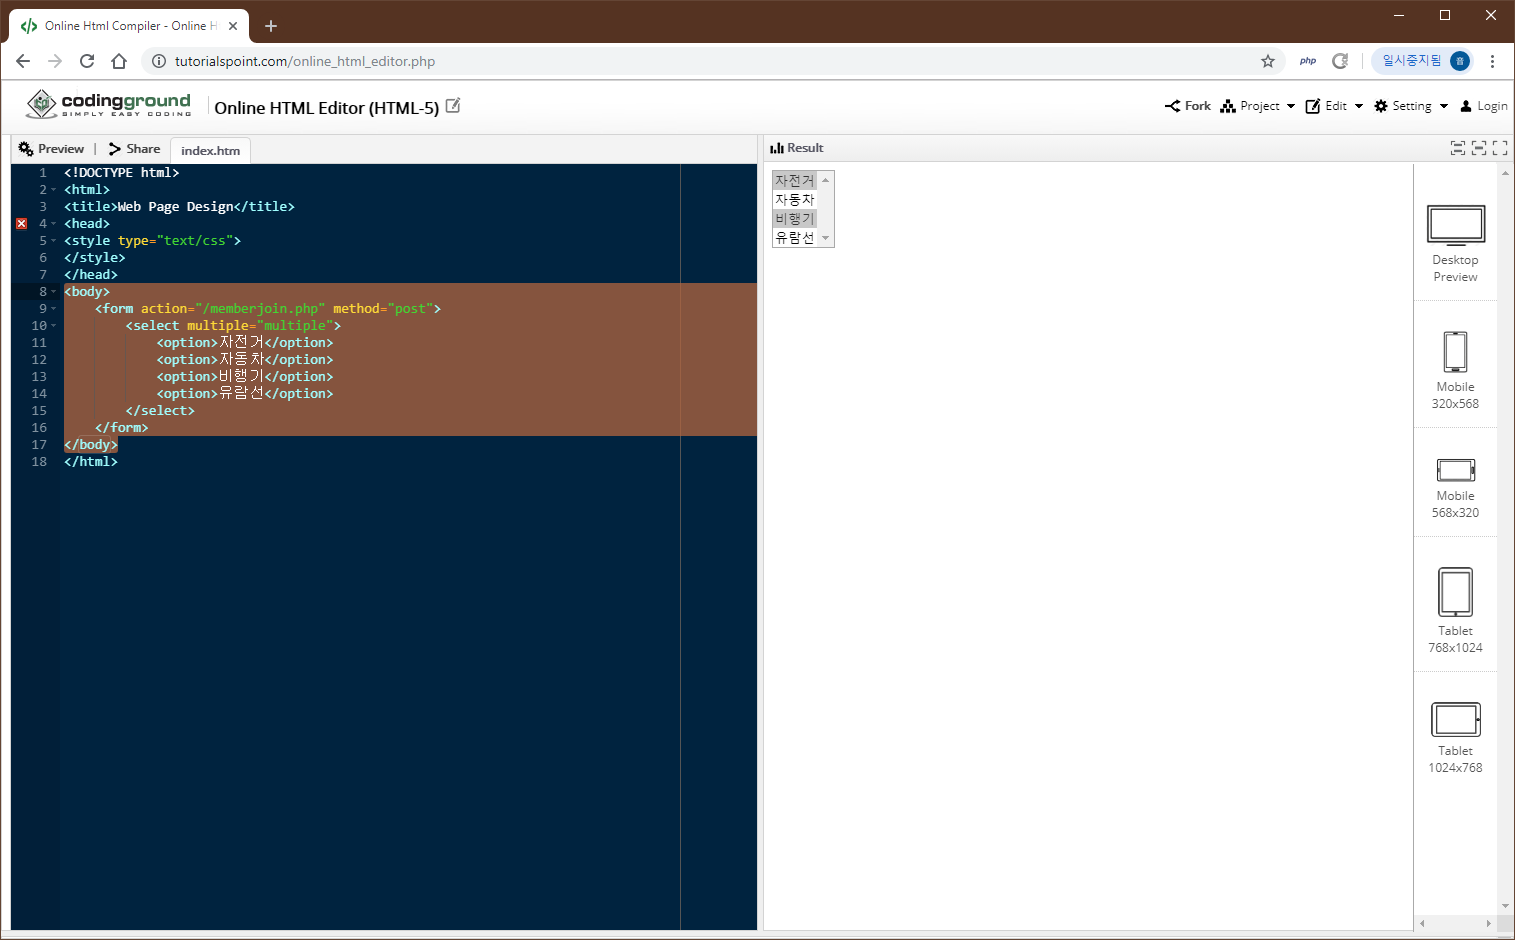Select the 자전거 option in list
Viewport: 1515px width, 940px height.
(x=794, y=180)
